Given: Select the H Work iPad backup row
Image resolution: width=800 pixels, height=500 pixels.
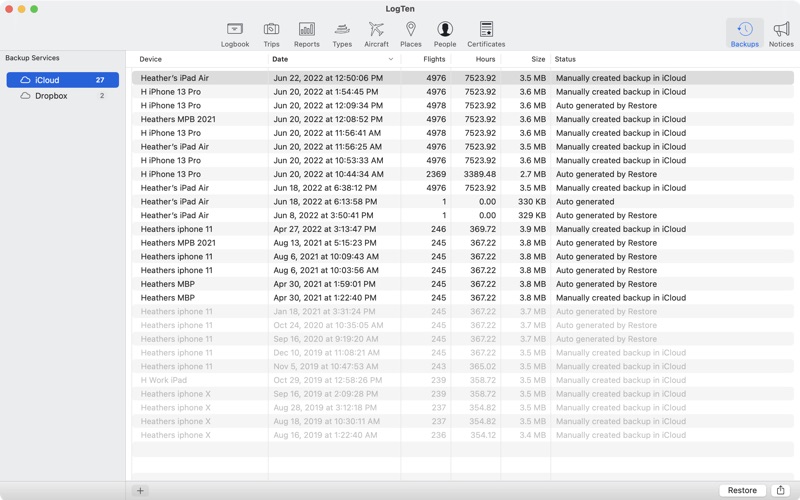Looking at the screenshot, I should pyautogui.click(x=463, y=380).
